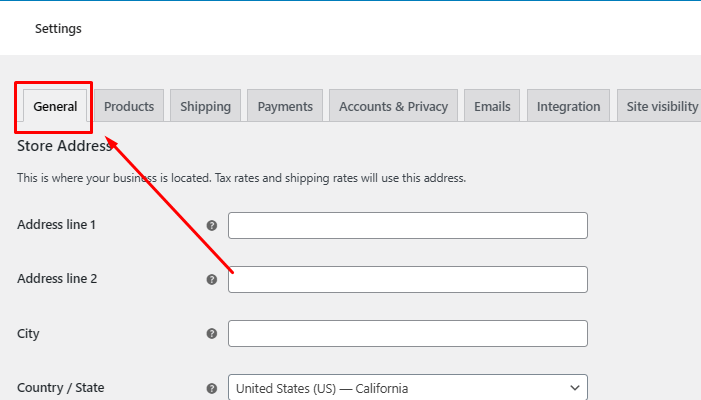The image size is (701, 400).
Task: Click help icon next to Address line 1
Action: tap(212, 226)
